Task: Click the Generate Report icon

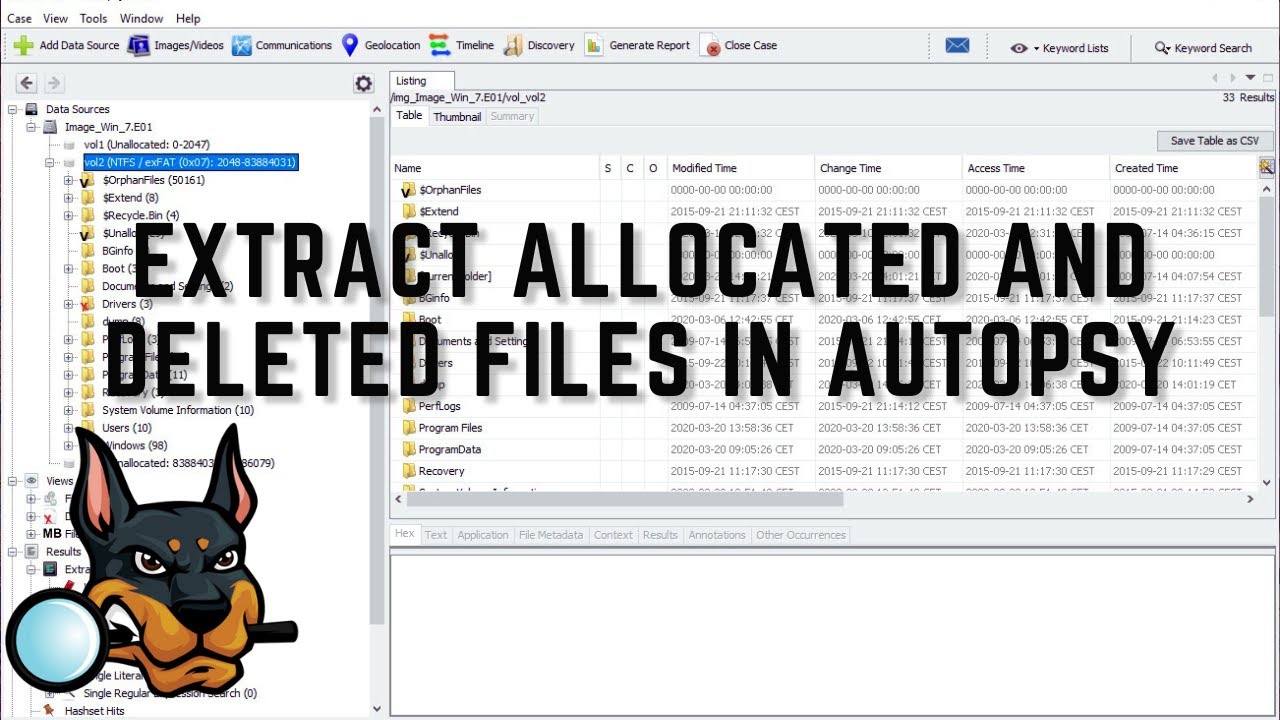Action: tap(594, 45)
